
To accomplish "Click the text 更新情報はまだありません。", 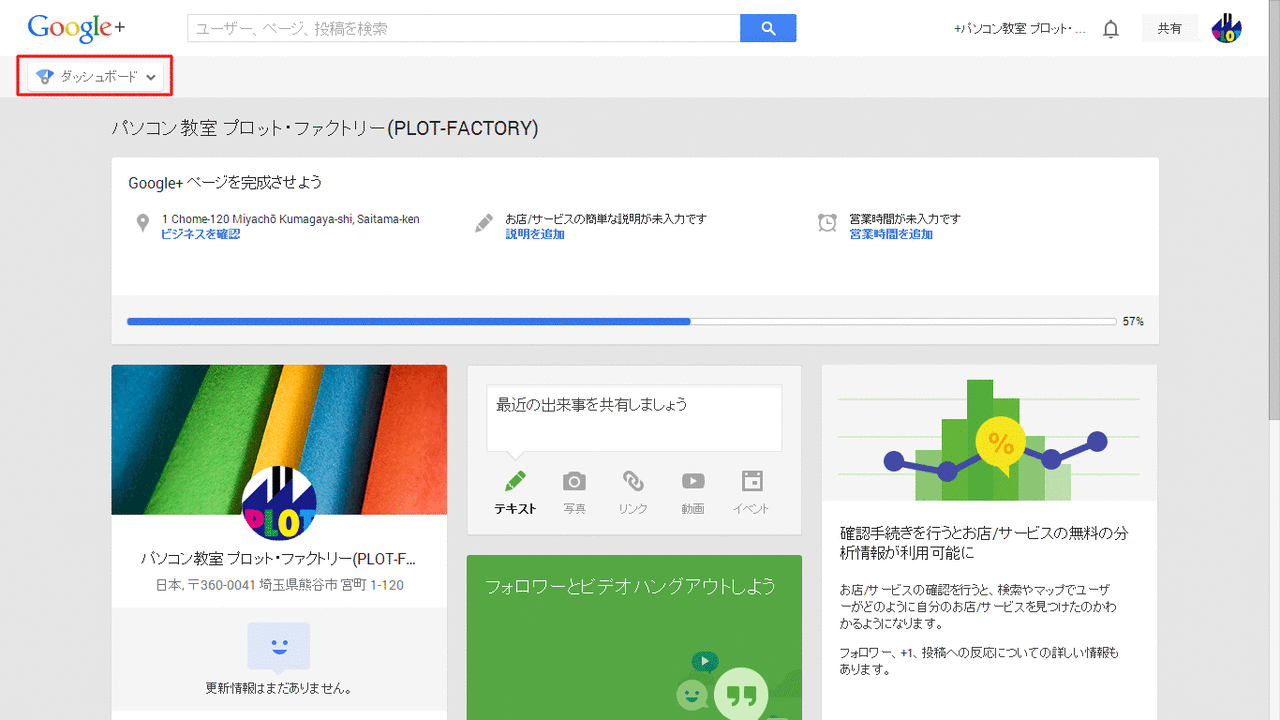I will point(278,688).
